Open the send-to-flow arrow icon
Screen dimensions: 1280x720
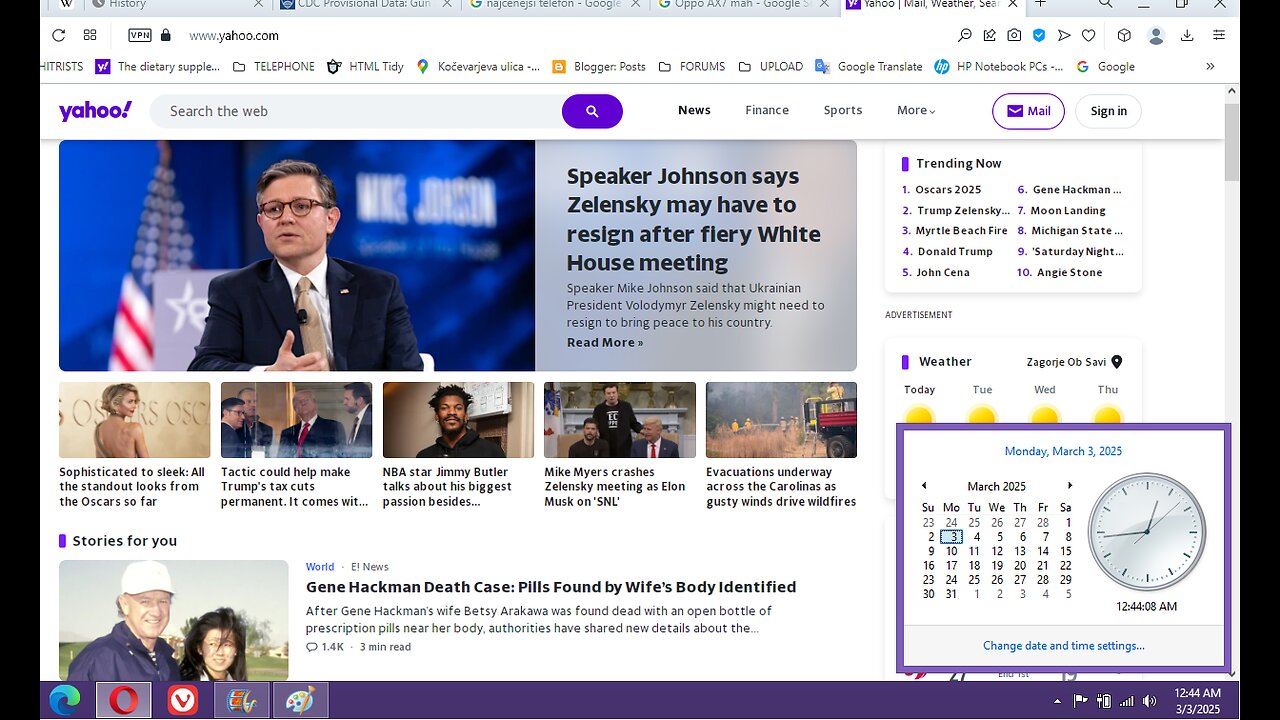click(x=1064, y=35)
